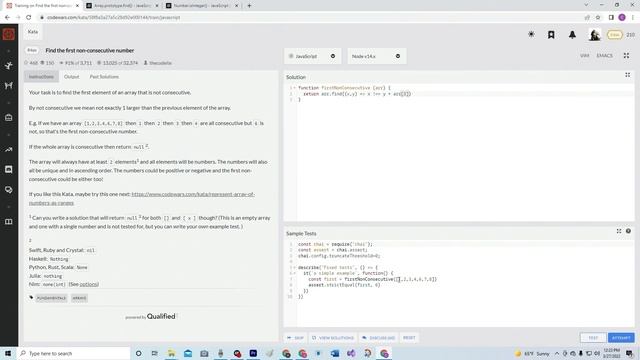The image size is (640, 360).
Task: Open the bookmarks icon in header
Action: click(551, 35)
